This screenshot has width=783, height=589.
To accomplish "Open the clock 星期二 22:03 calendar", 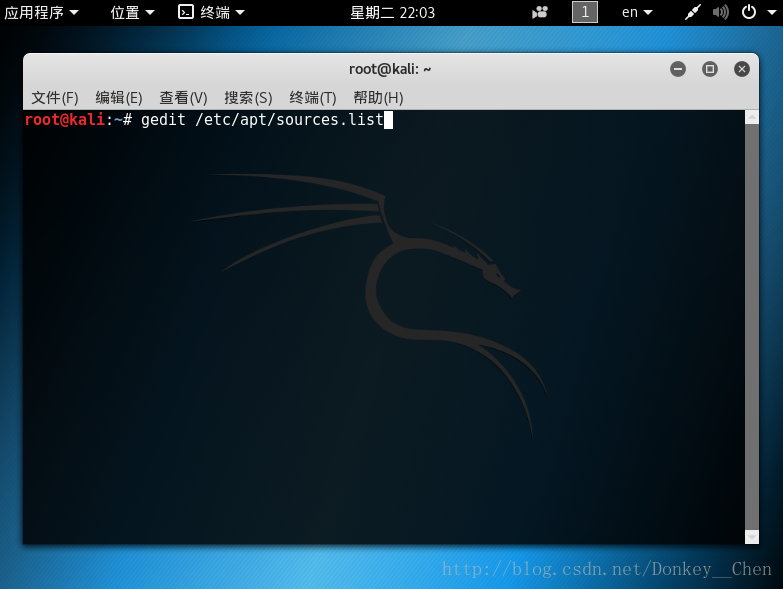I will [x=392, y=12].
